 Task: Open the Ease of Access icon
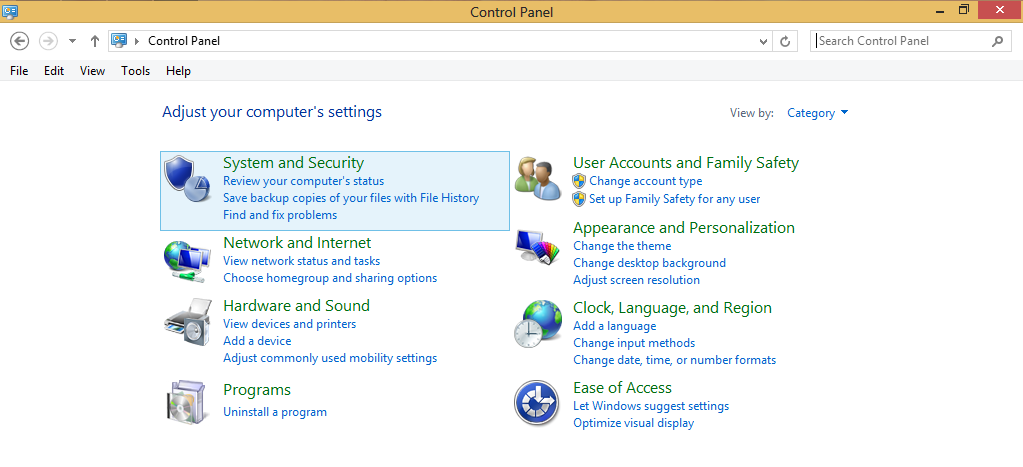pyautogui.click(x=538, y=402)
